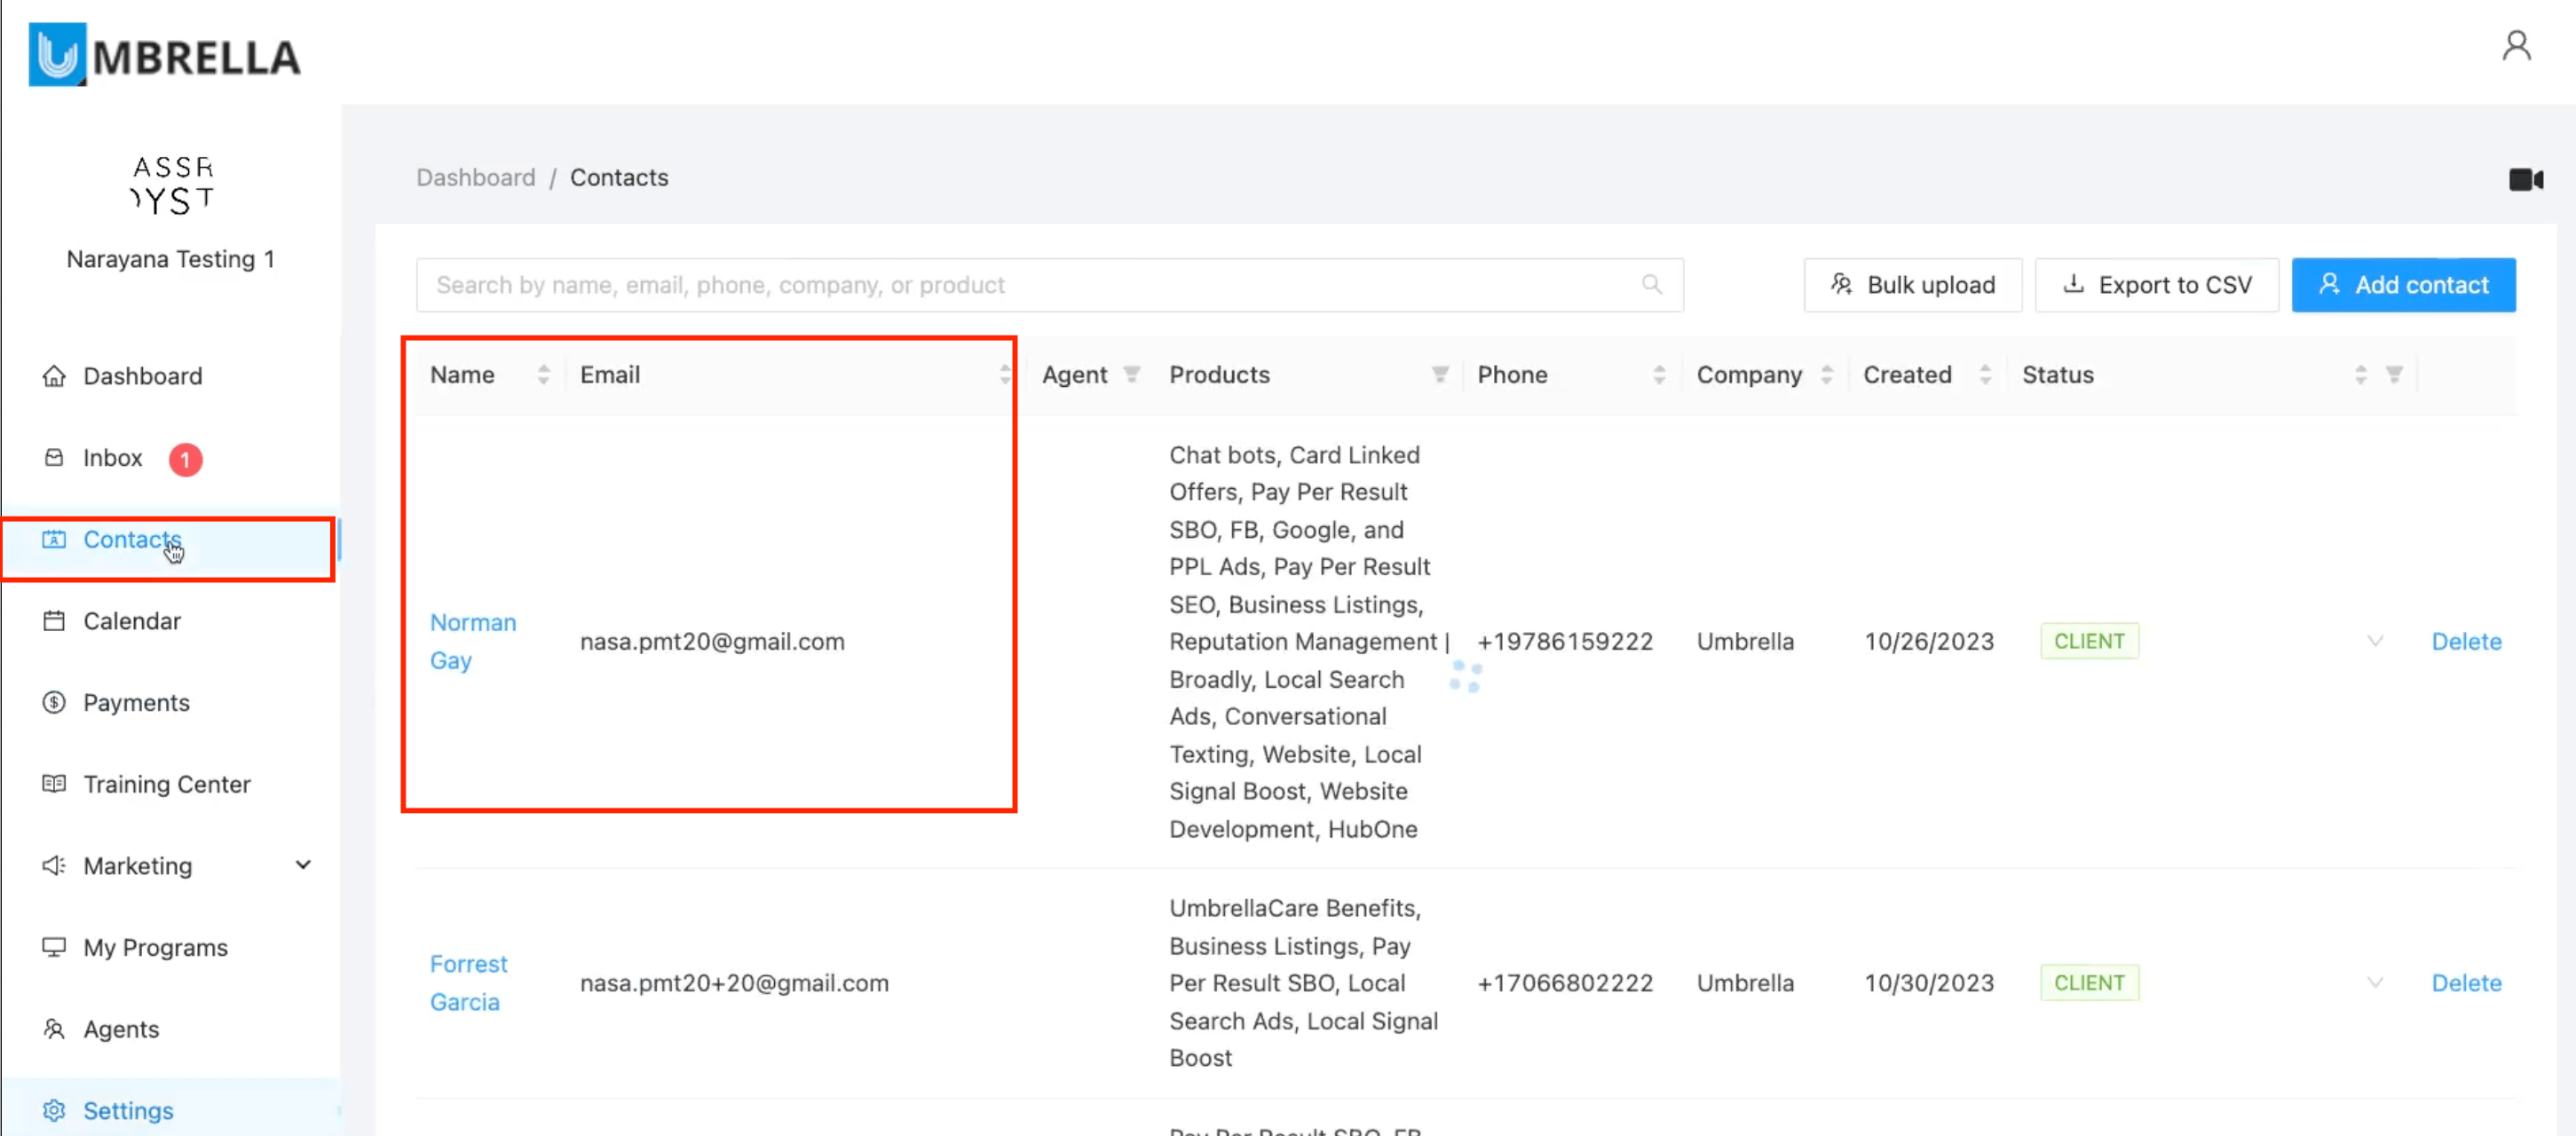The width and height of the screenshot is (2576, 1136).
Task: Open the Training Center menu item
Action: tap(166, 784)
